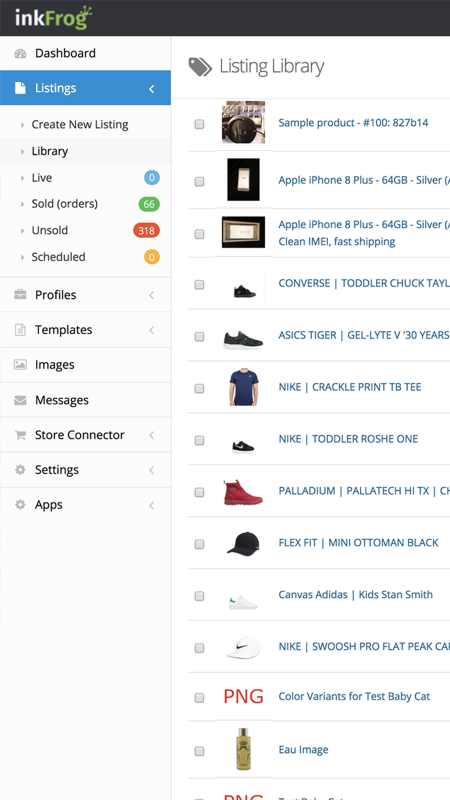Open Canvas Adidas Kids Stan Smith link
Viewport: 450px width, 800px height.
pos(355,594)
